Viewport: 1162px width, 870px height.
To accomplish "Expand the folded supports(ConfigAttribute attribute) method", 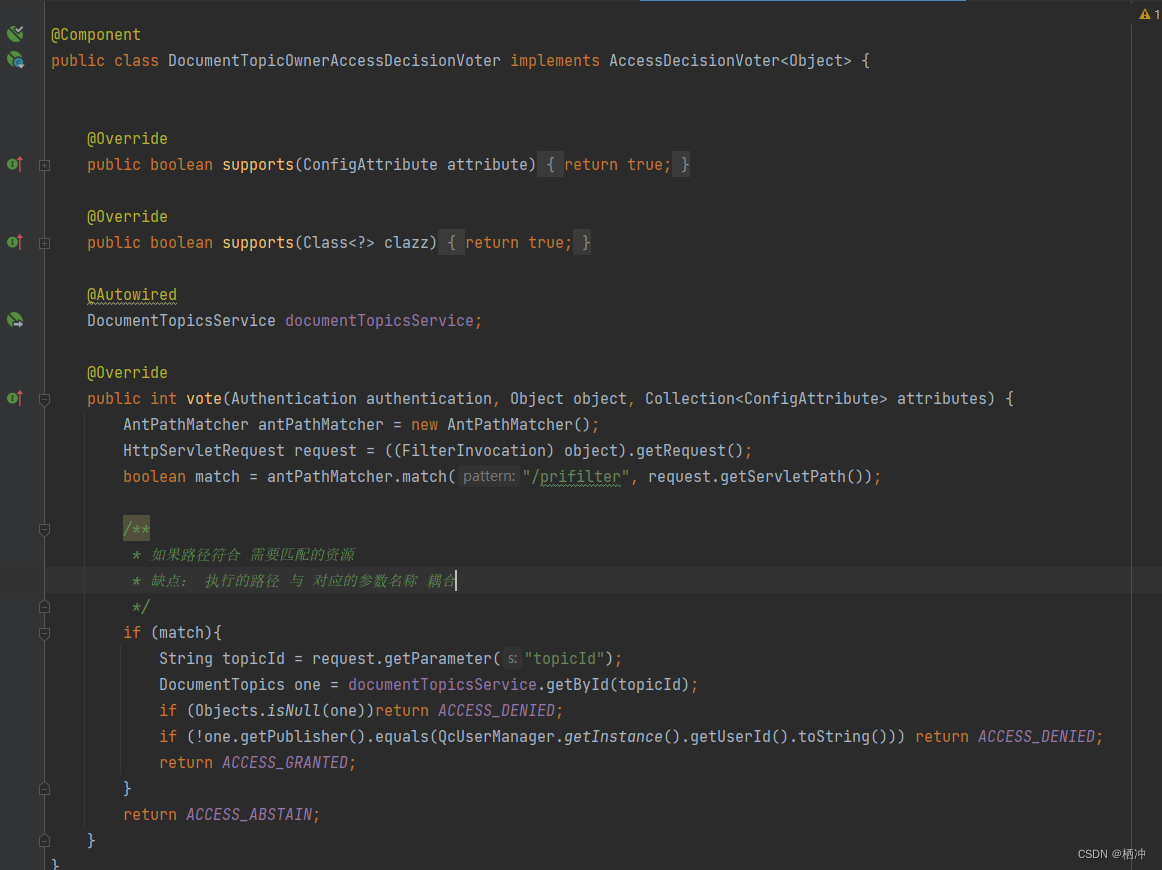I will tap(44, 165).
